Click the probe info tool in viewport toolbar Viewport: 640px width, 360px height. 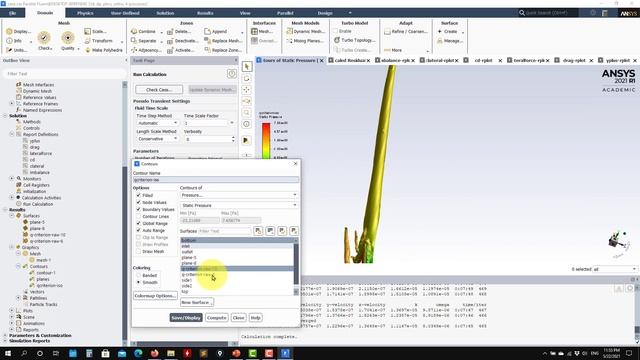coord(246,124)
